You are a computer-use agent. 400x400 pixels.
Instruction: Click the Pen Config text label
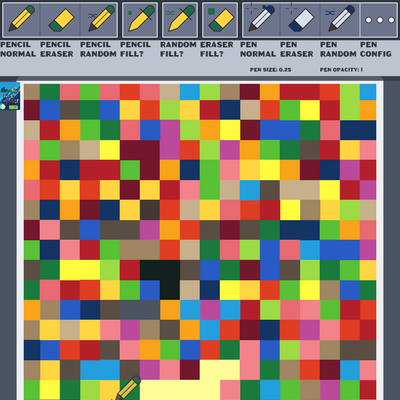pos(376,49)
